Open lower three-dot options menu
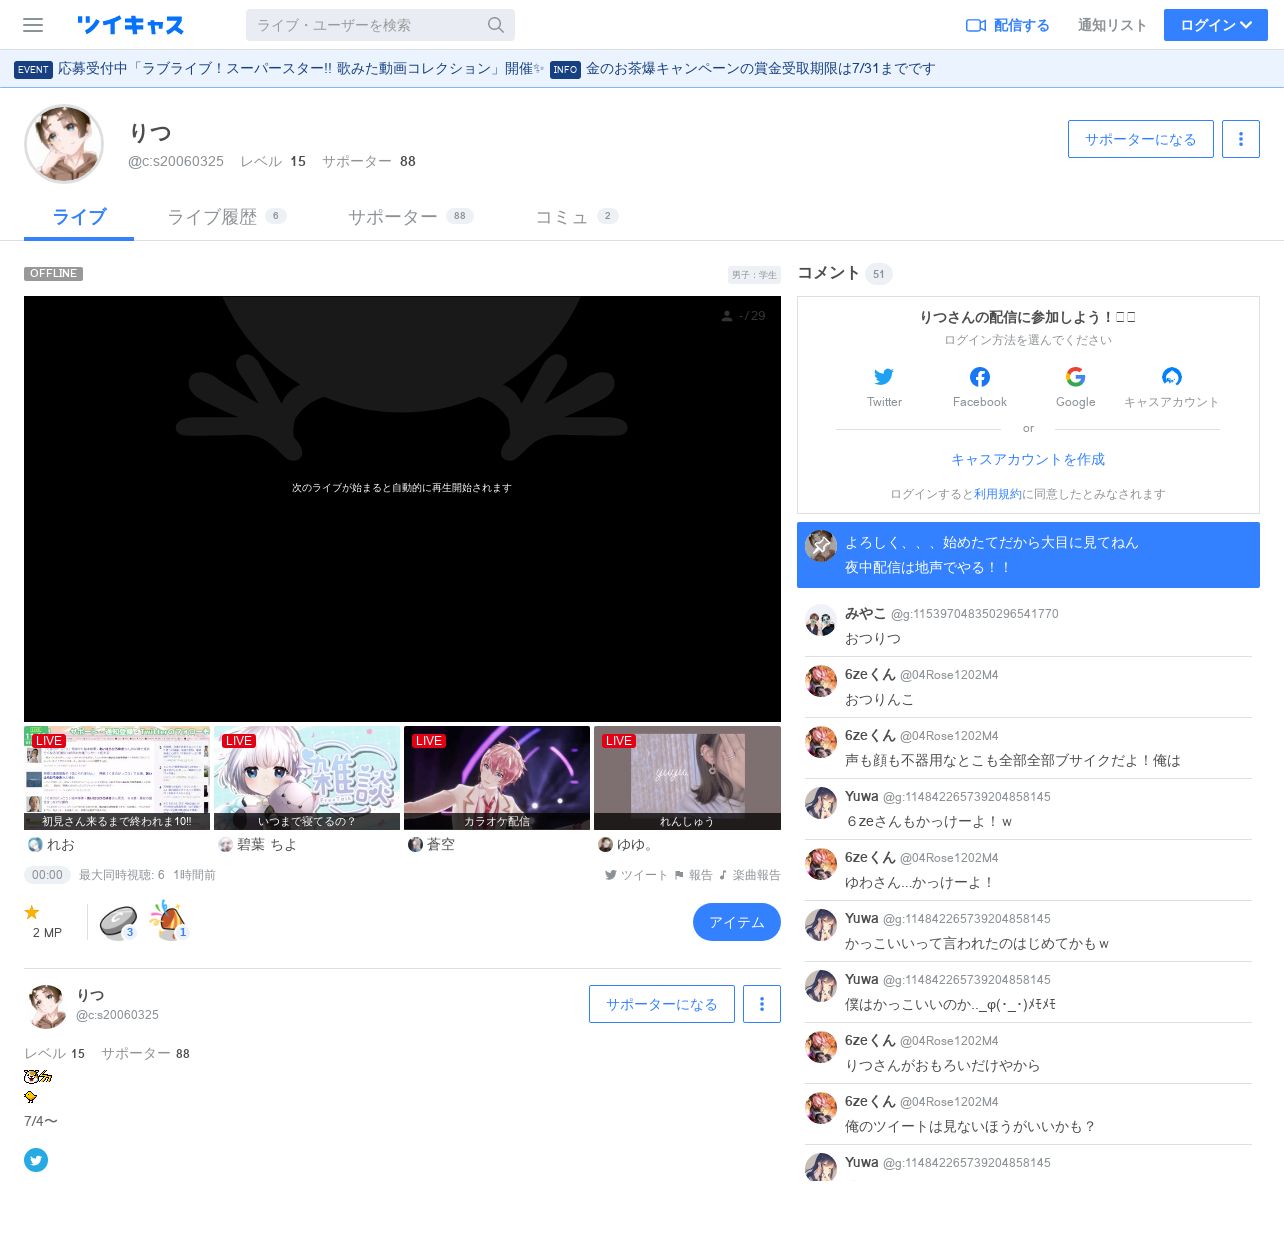Screen dimensions: 1284x1245 pos(762,1004)
